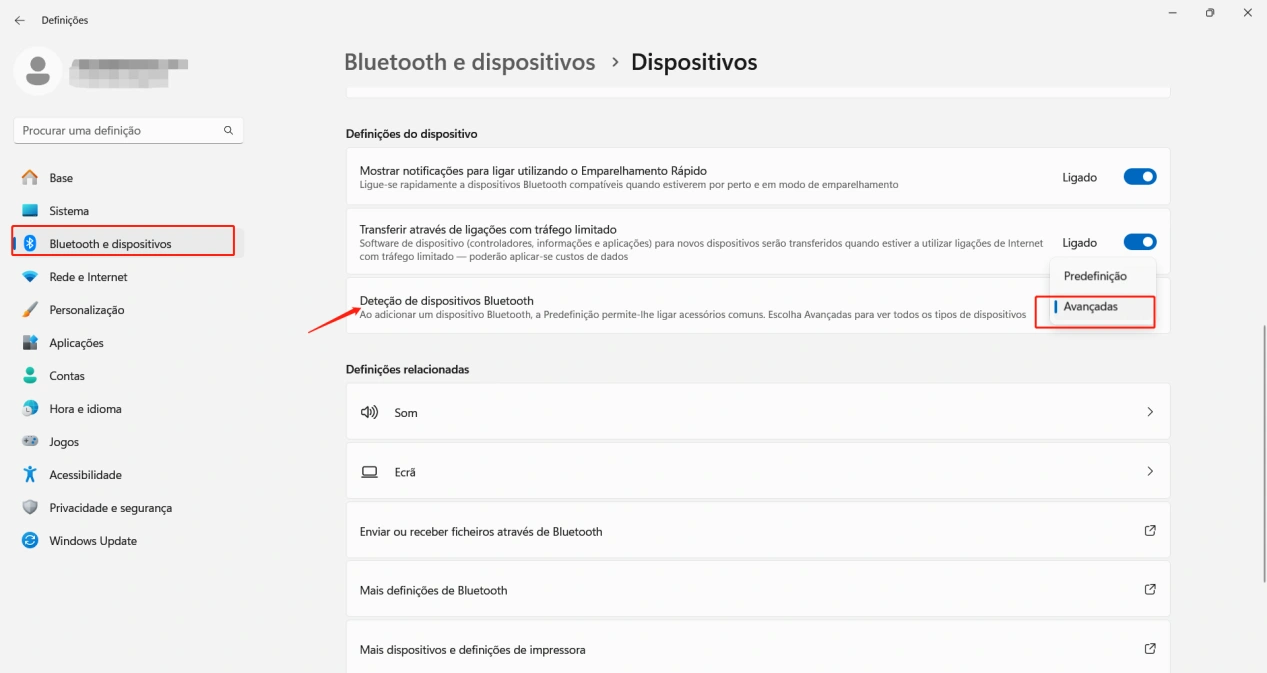Screen dimensions: 1267x673
Task: Open the Sistema section in the sidebar
Action: click(69, 211)
